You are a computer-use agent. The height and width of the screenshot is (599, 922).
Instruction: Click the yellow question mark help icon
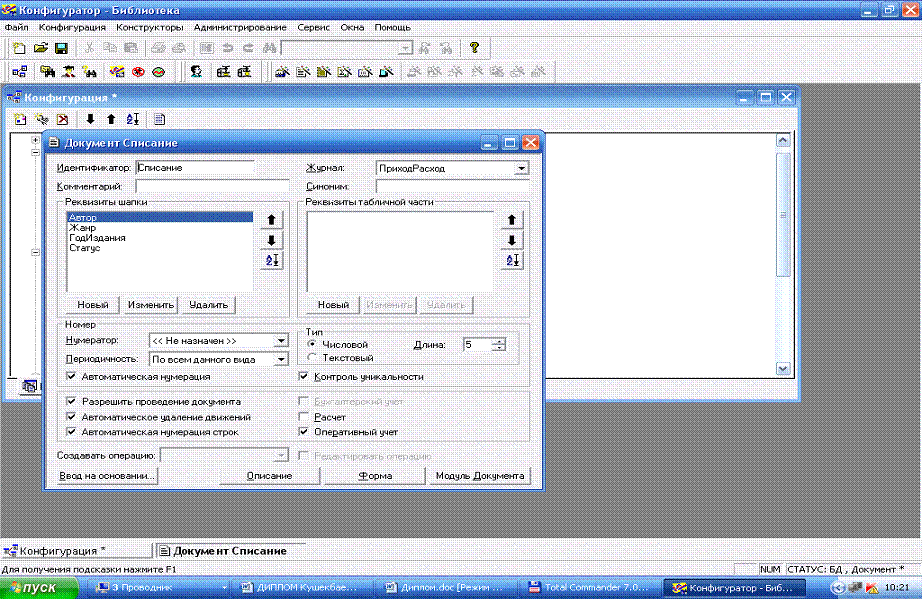(474, 48)
